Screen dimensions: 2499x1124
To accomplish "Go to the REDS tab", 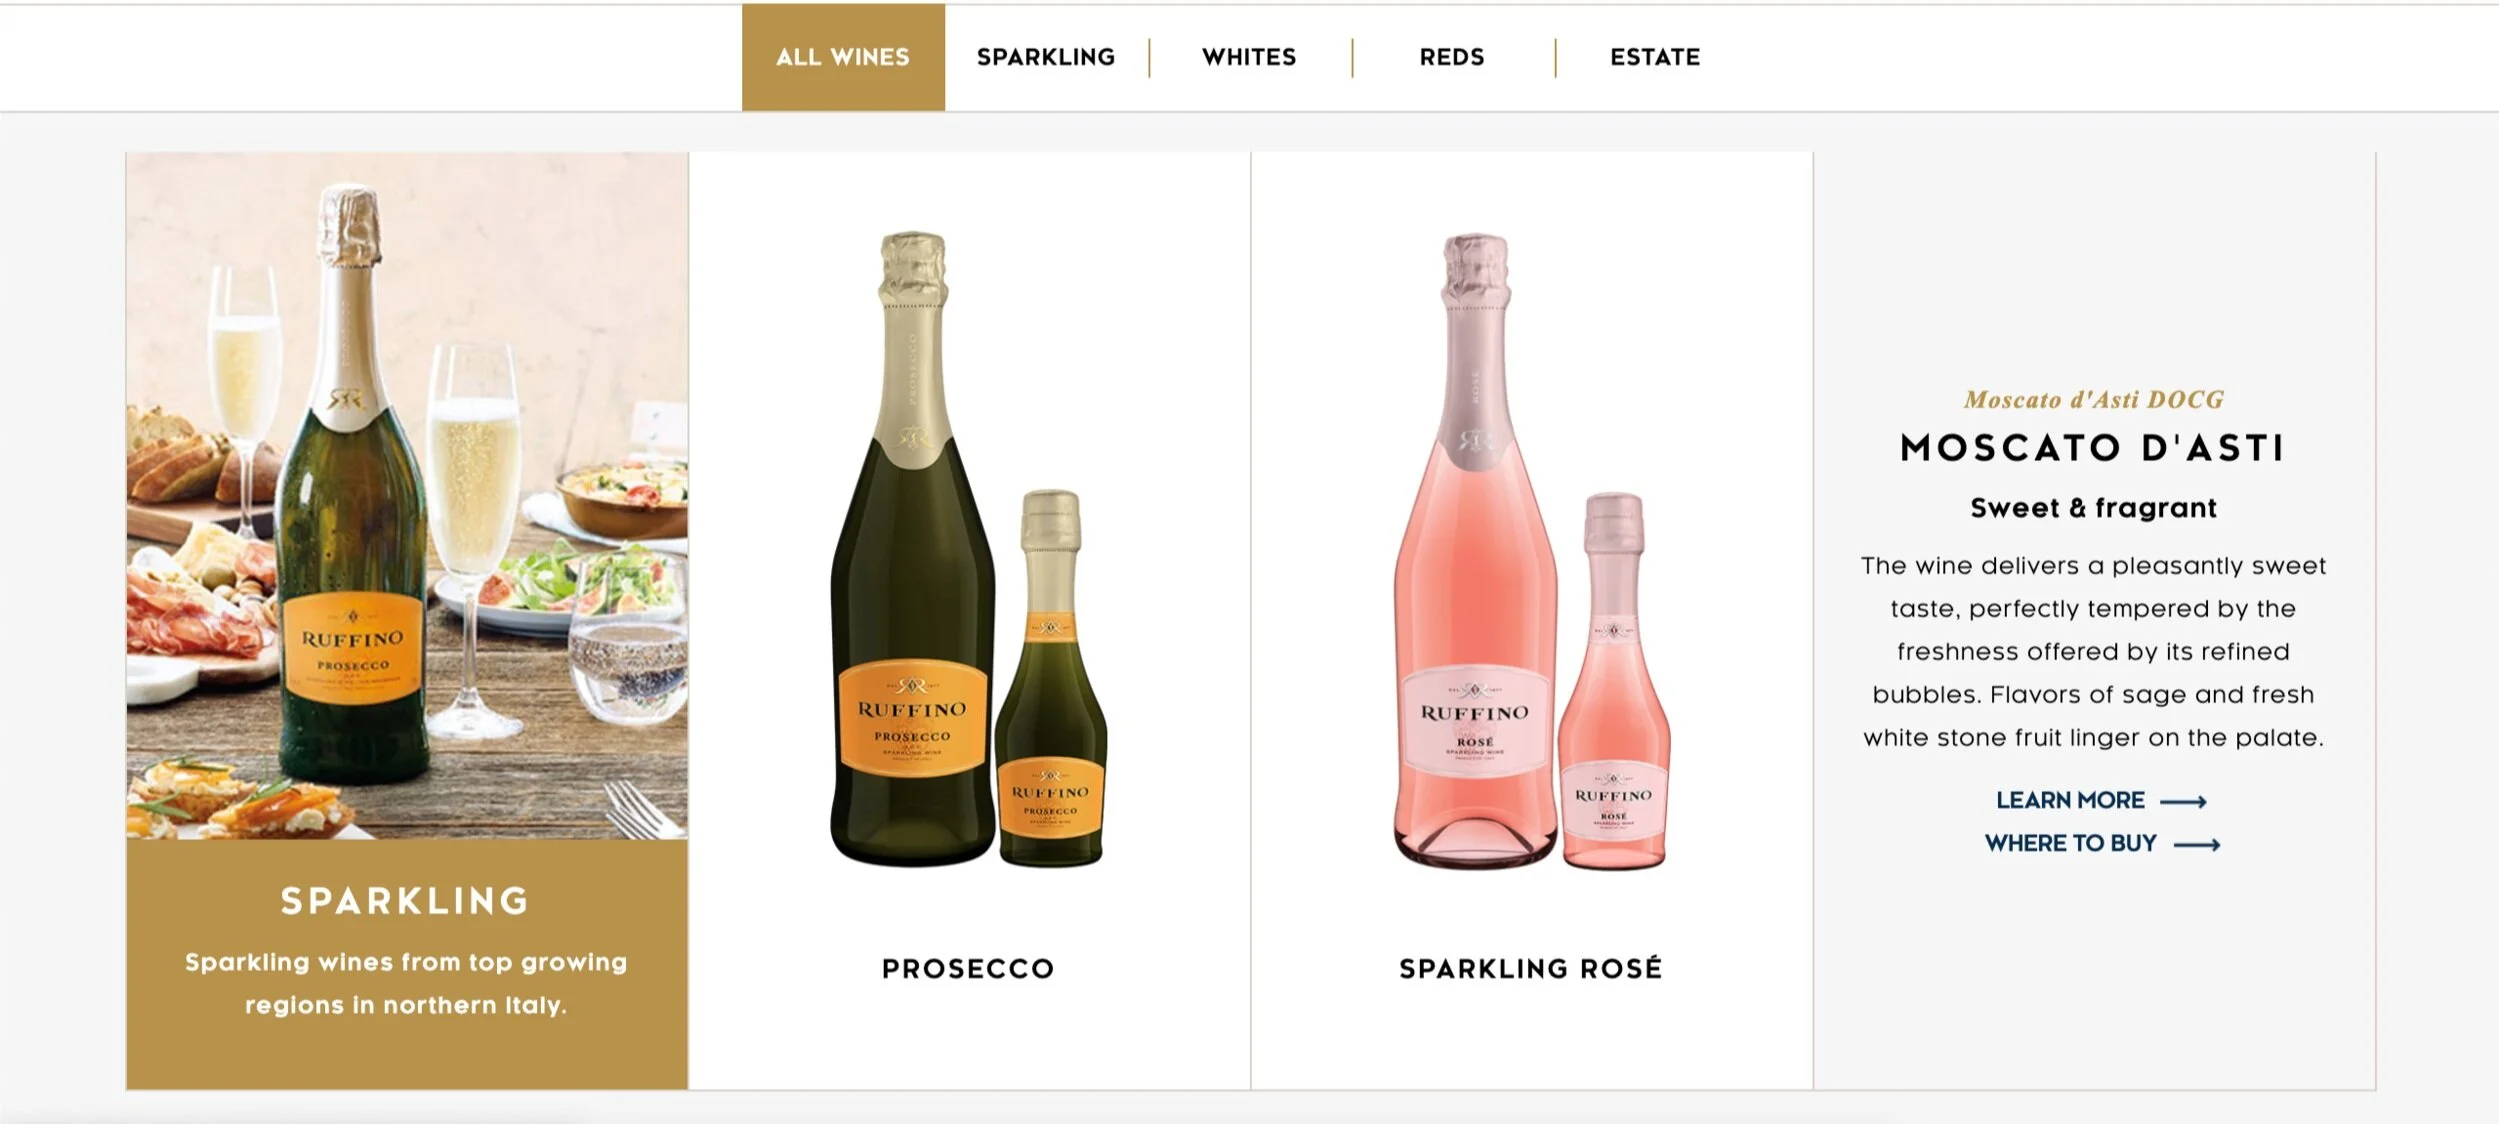I will (x=1452, y=57).
